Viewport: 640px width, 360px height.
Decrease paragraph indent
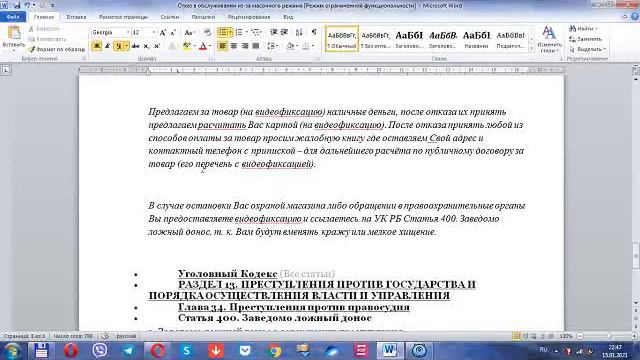273,32
